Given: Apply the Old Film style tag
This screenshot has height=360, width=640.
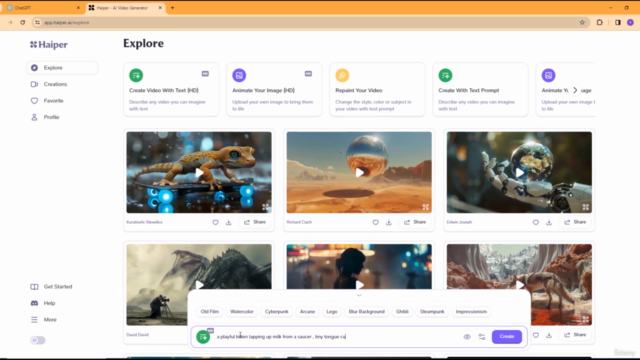Looking at the screenshot, I should click(209, 311).
